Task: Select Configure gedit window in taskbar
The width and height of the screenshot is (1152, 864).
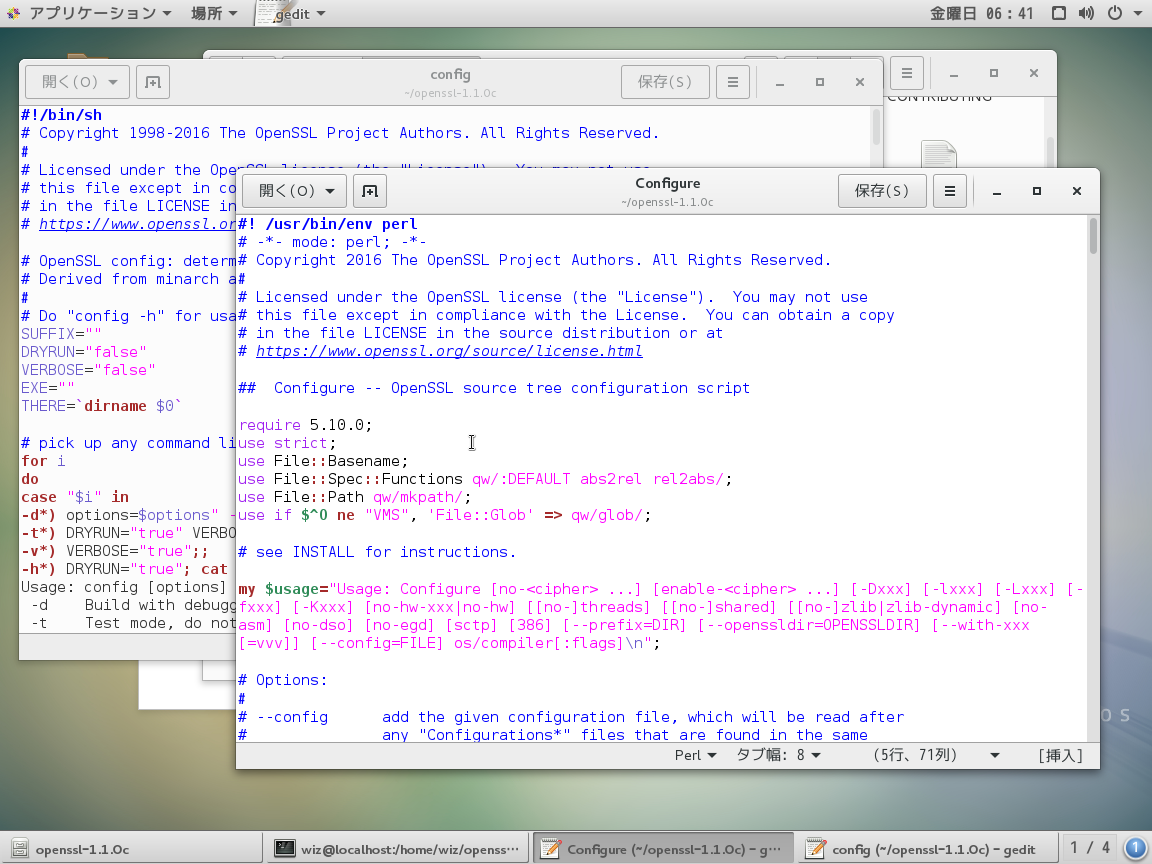Action: point(663,849)
